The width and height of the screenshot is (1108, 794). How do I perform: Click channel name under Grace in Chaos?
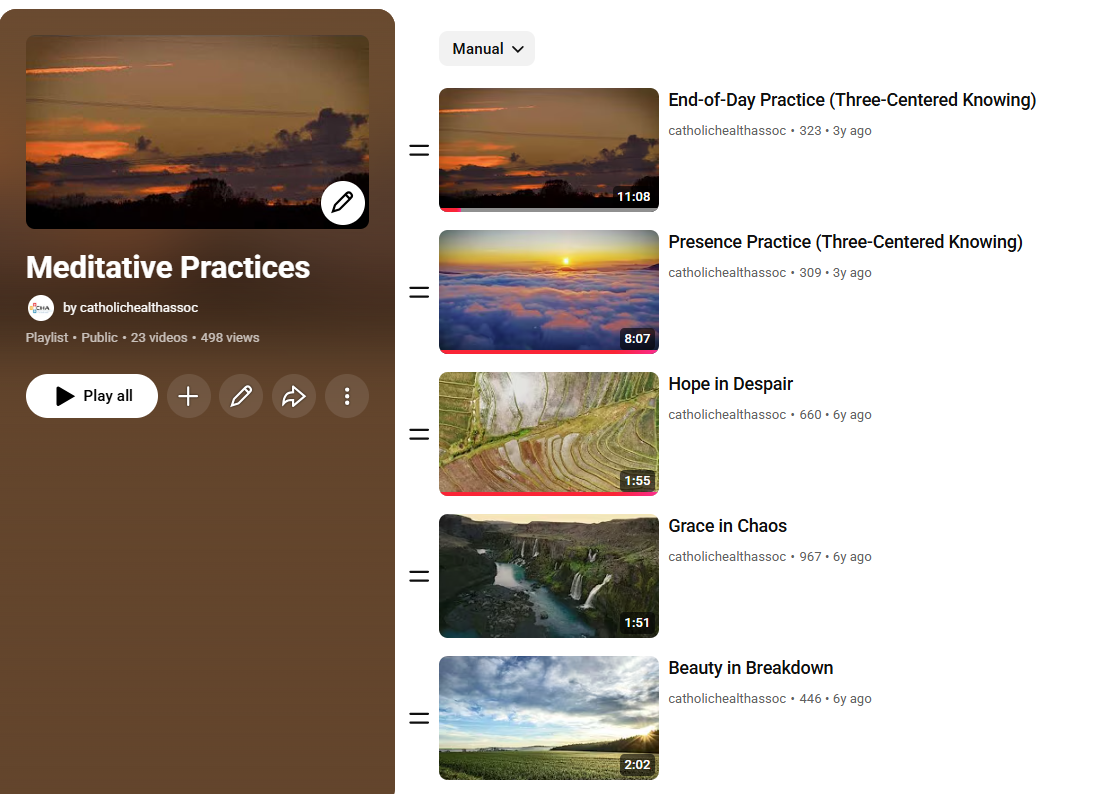click(727, 557)
